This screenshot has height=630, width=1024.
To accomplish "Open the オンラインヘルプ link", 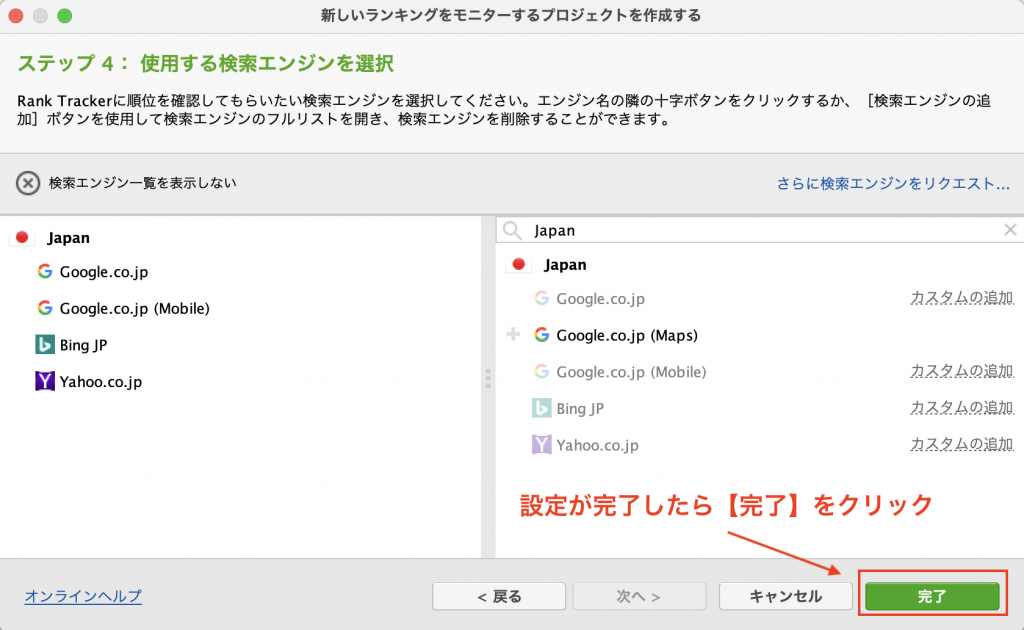I will tap(83, 596).
